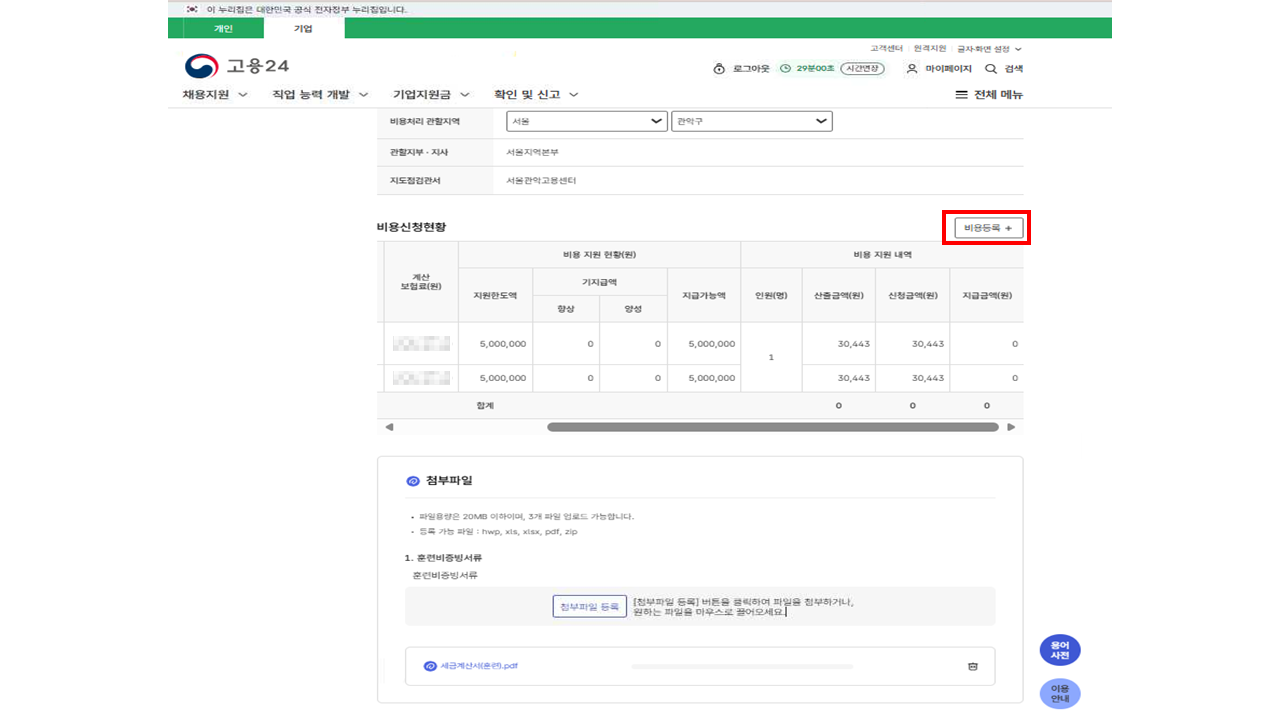Click the 첨부파일 등록 button
The height and width of the screenshot is (720, 1280).
pos(589,607)
